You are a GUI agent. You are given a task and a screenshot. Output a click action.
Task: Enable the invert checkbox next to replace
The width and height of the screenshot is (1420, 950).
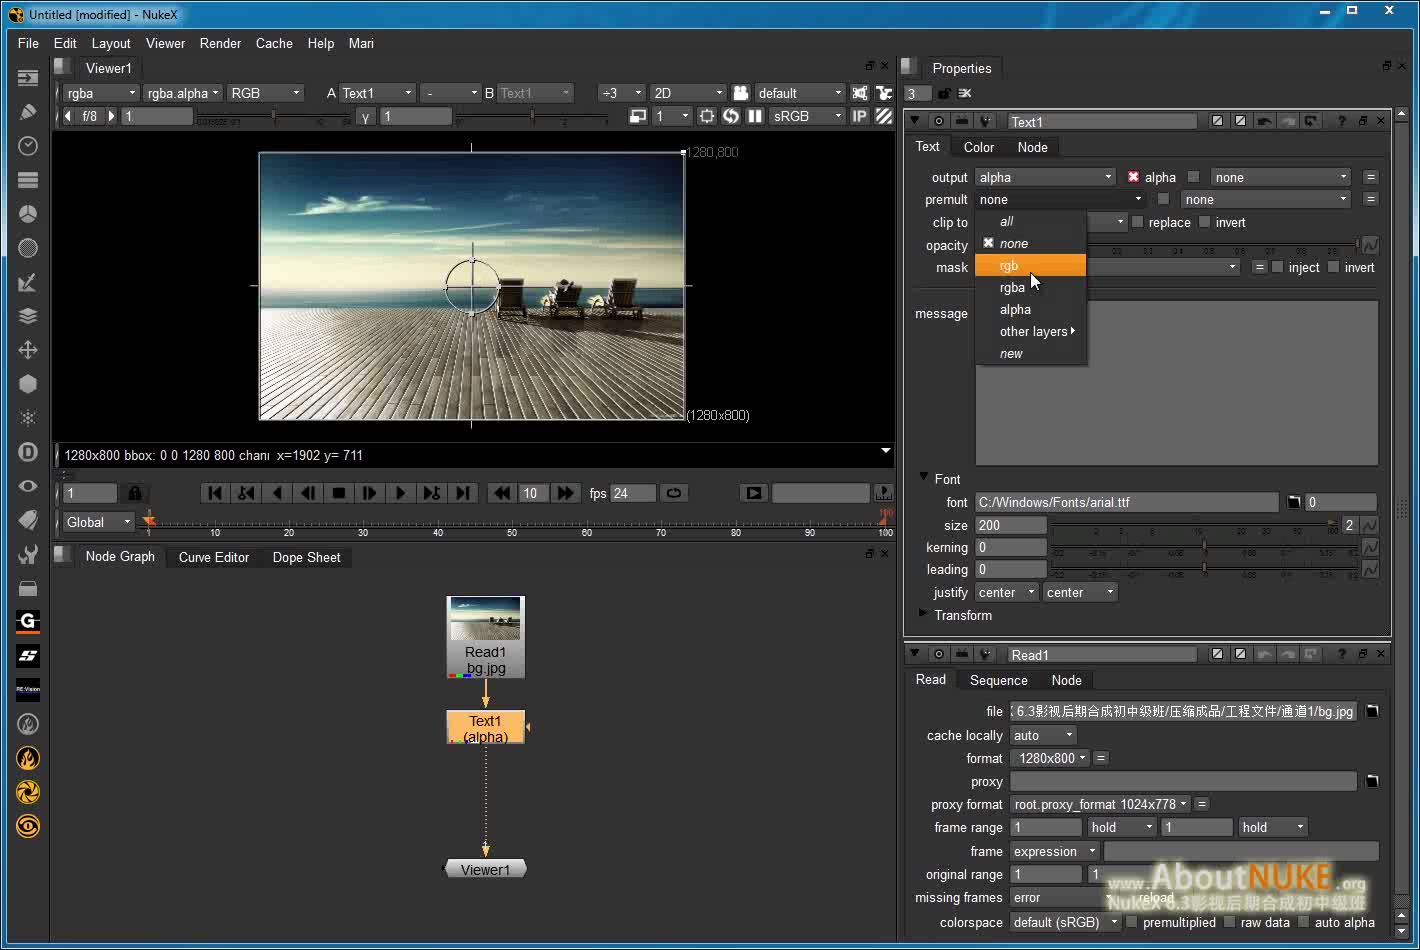coord(1204,222)
